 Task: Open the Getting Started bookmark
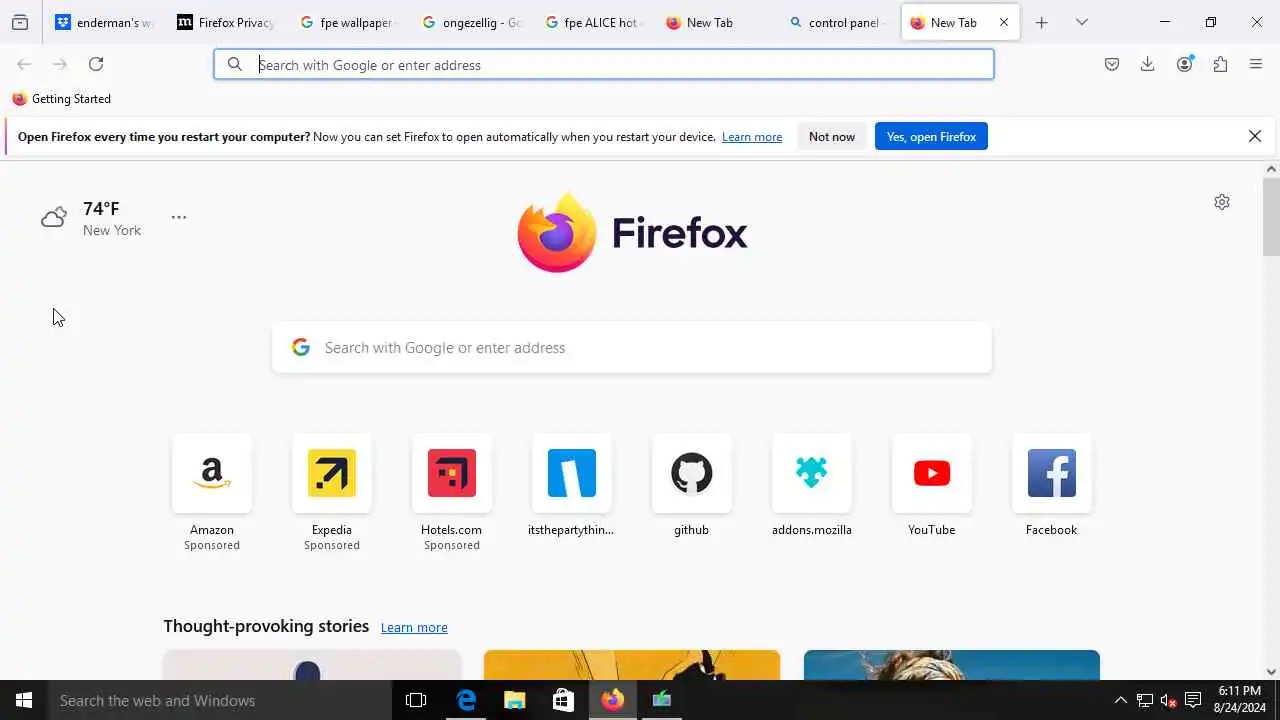pos(61,99)
